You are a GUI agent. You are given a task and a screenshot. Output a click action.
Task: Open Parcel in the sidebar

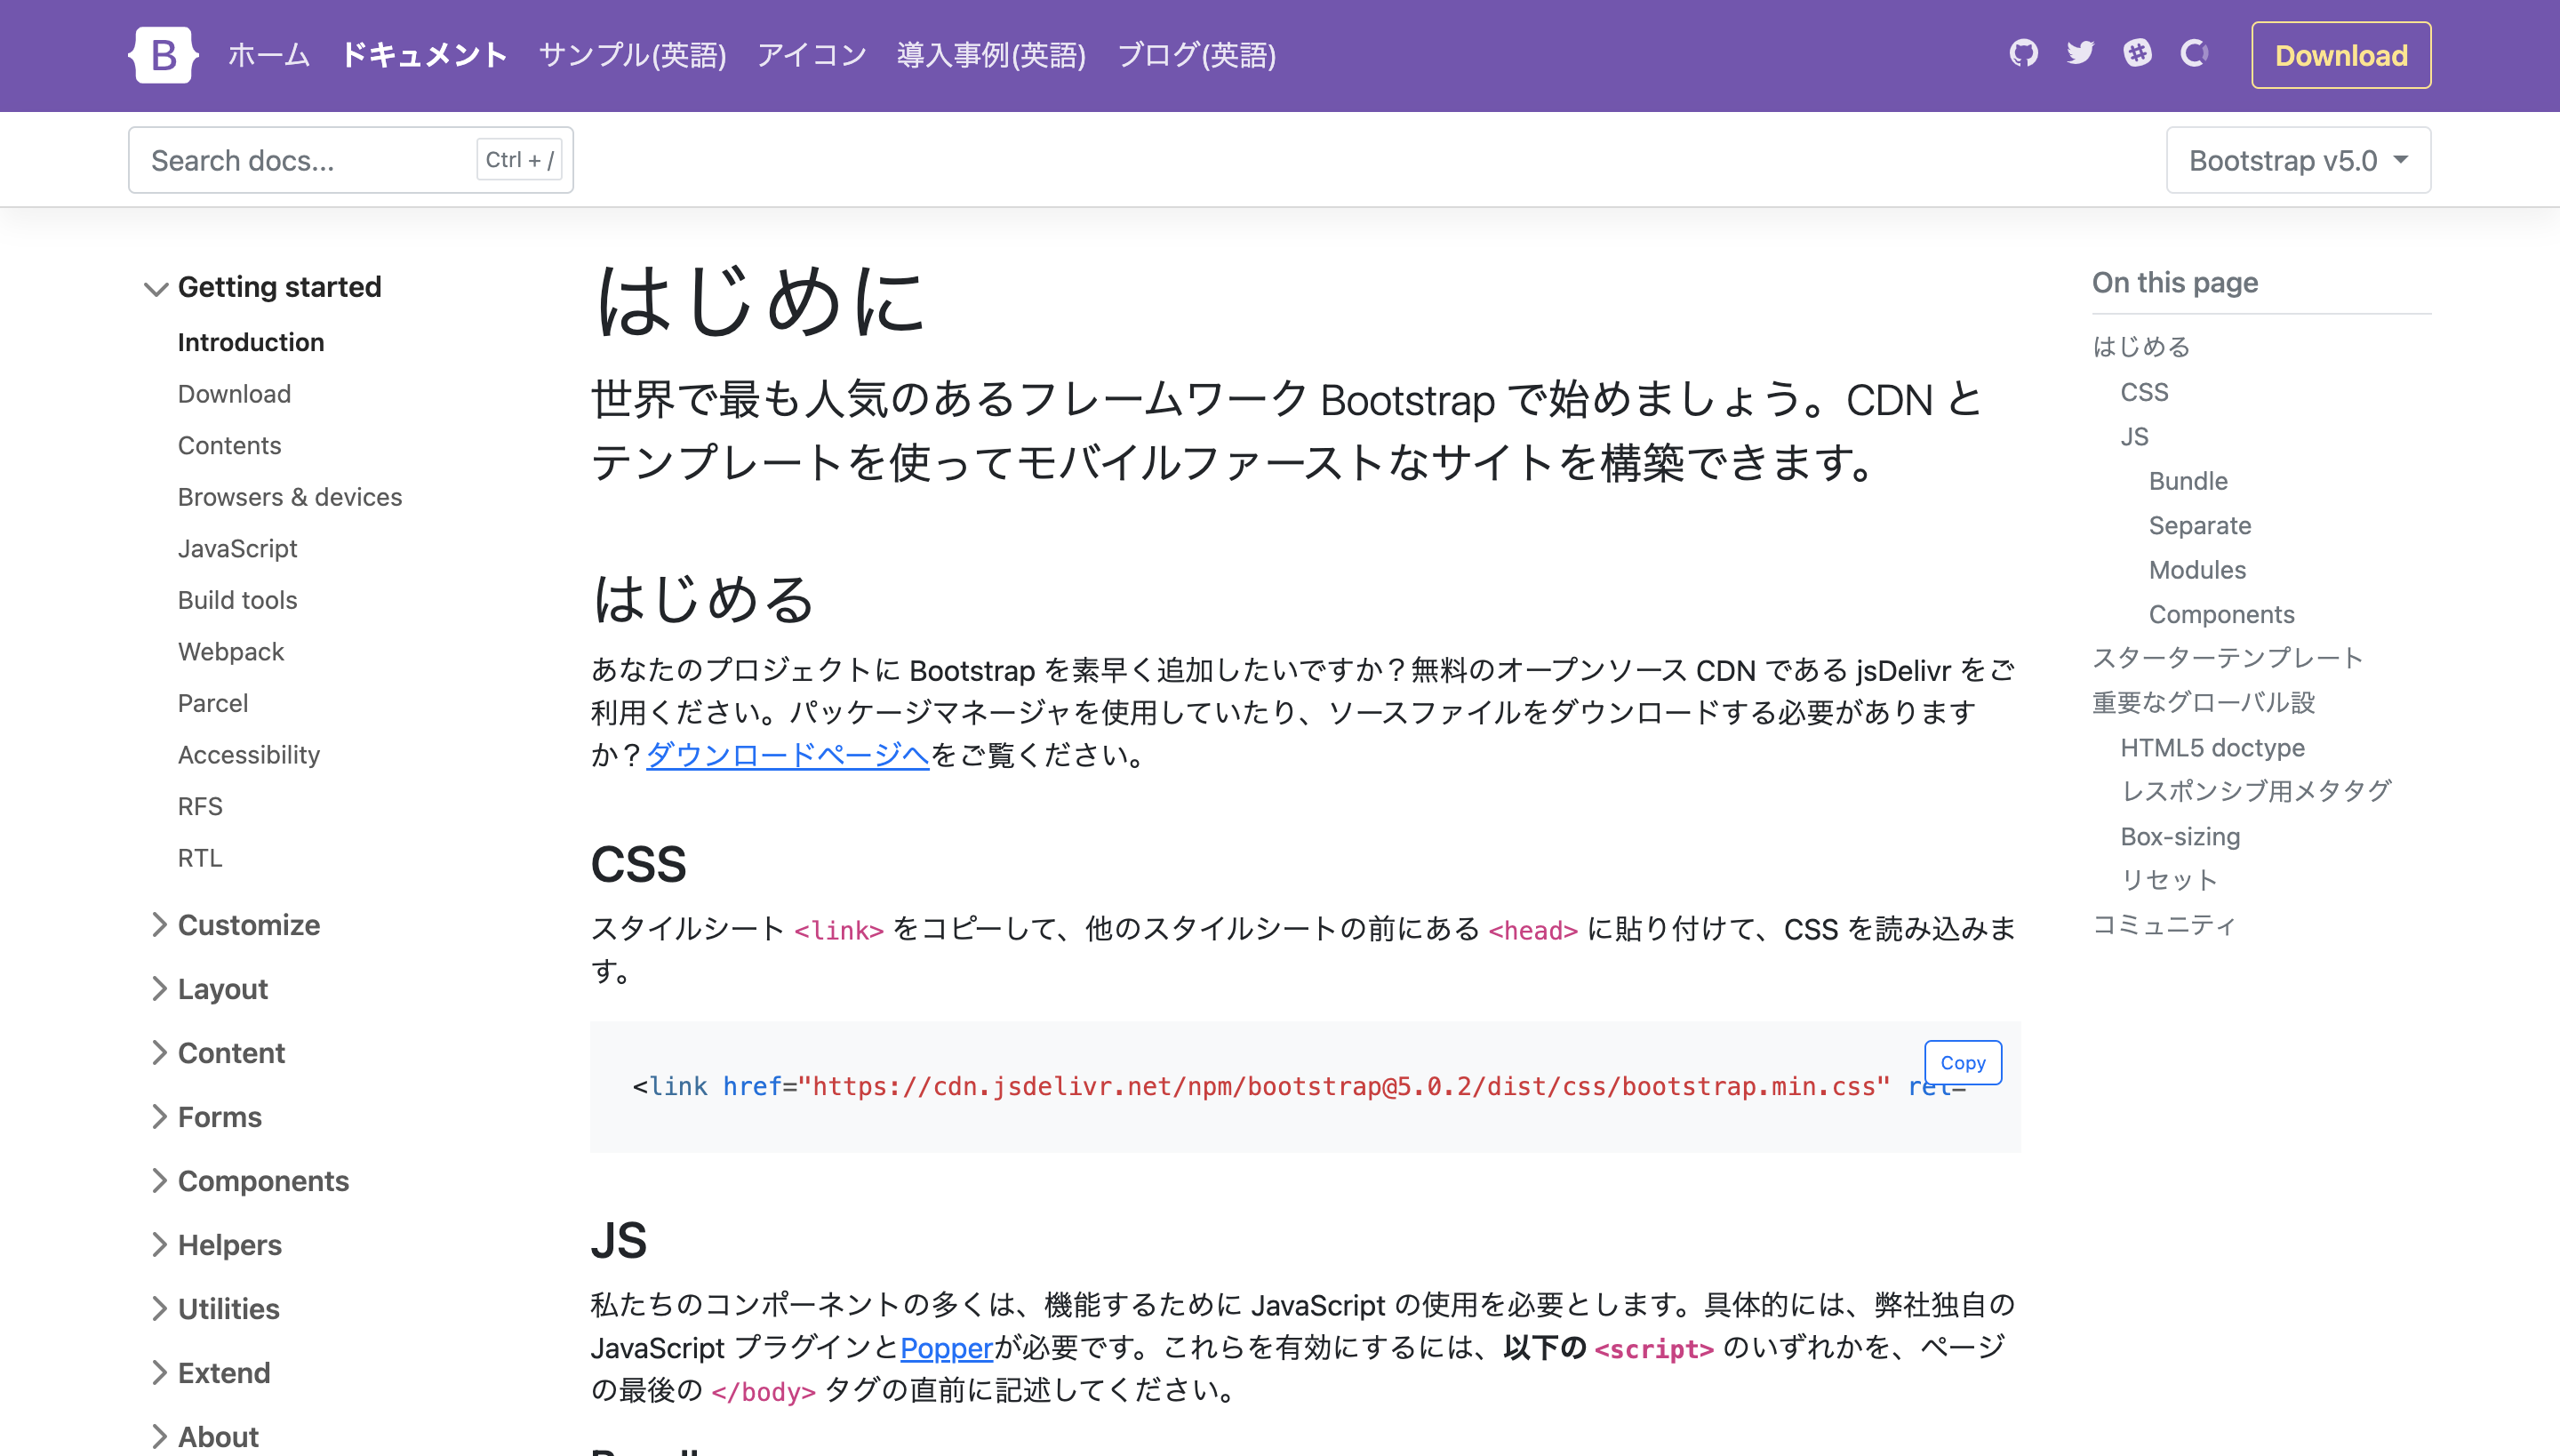(212, 703)
